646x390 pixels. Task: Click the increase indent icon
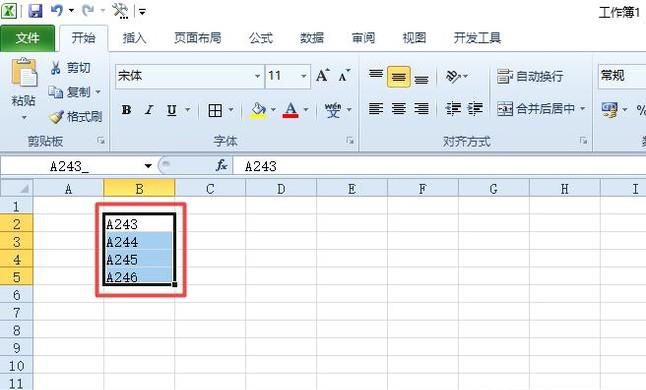point(475,109)
